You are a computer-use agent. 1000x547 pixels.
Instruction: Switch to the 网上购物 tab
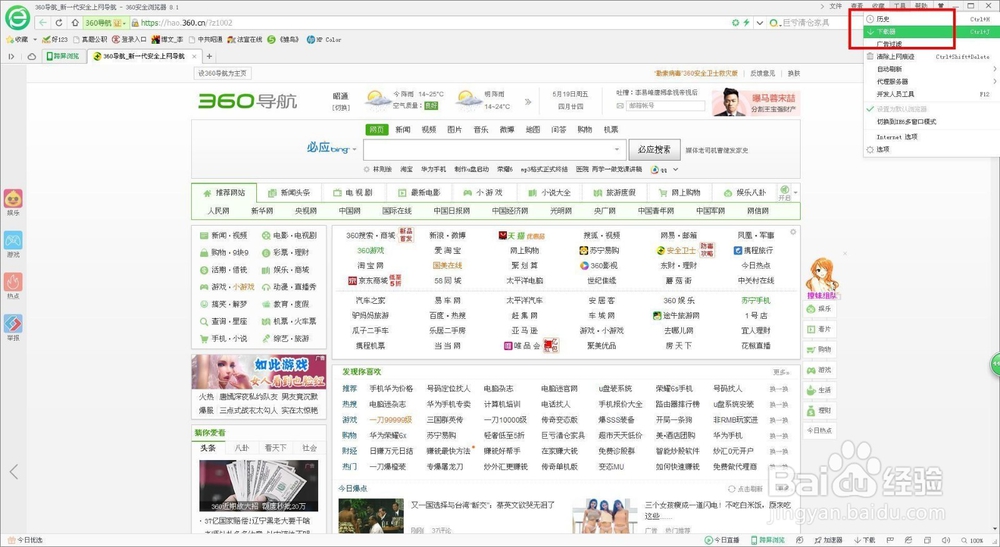click(679, 193)
